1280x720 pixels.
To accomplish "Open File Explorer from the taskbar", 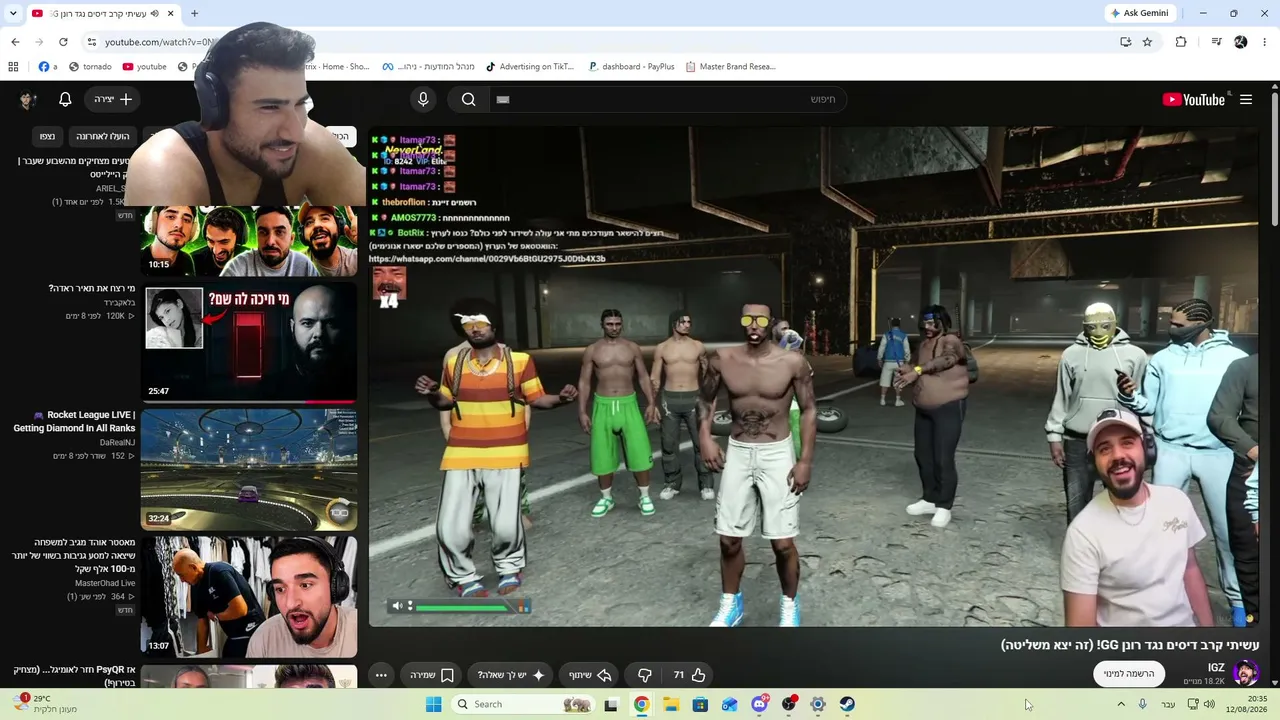I will point(671,704).
